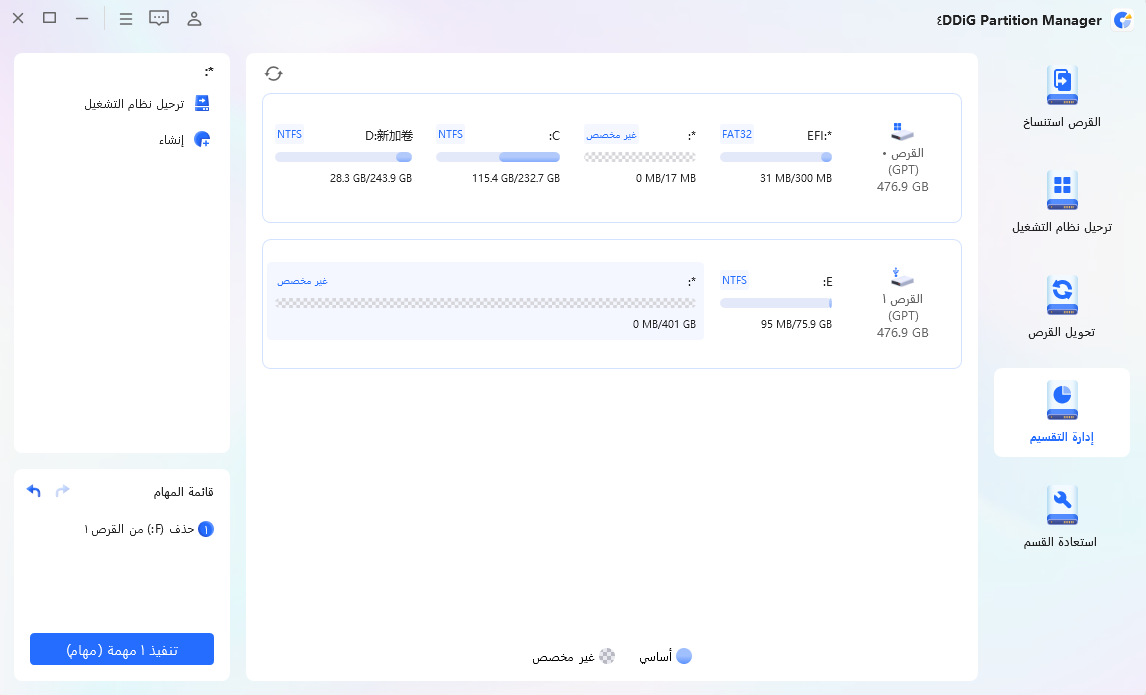The image size is (1146, 695).
Task: Select the EFI FAT32 partition
Action: coord(776,157)
